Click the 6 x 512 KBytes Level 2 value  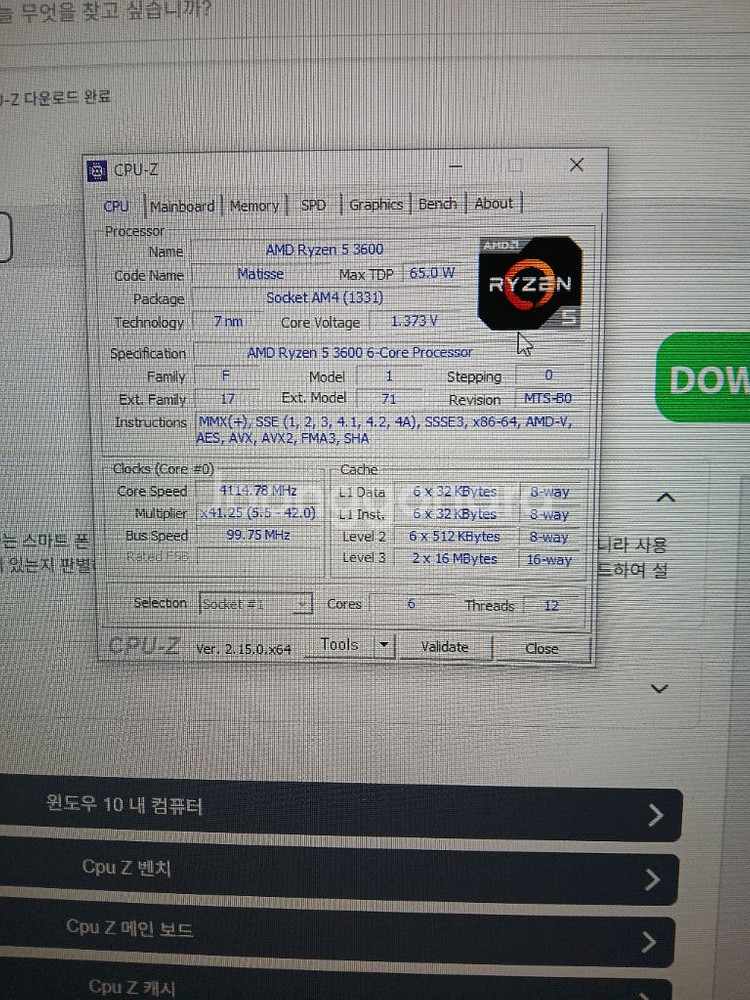coord(454,536)
